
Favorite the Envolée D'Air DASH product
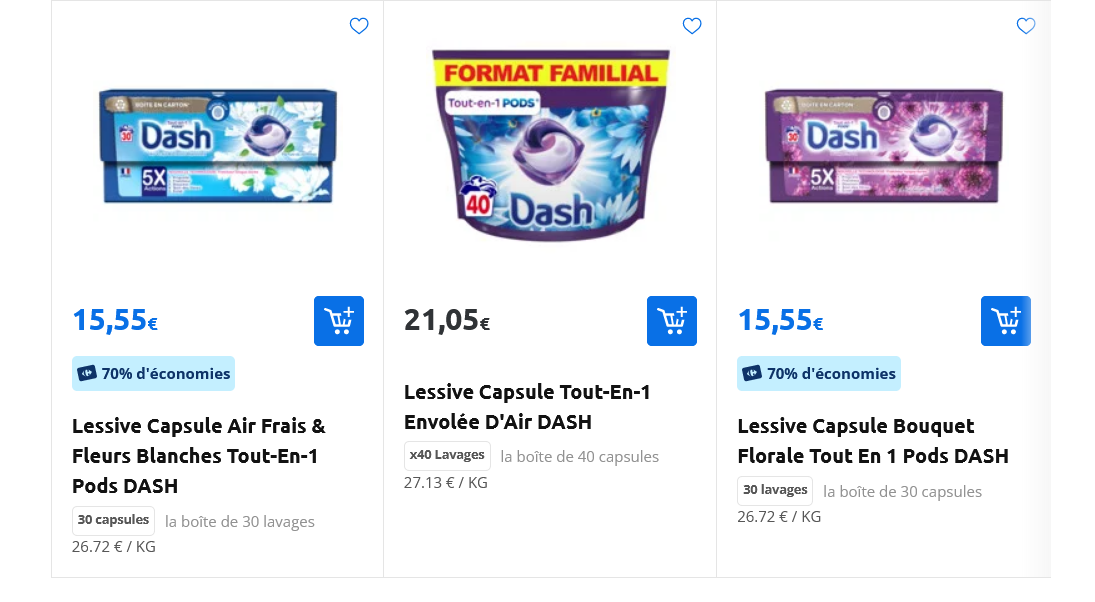tap(692, 26)
